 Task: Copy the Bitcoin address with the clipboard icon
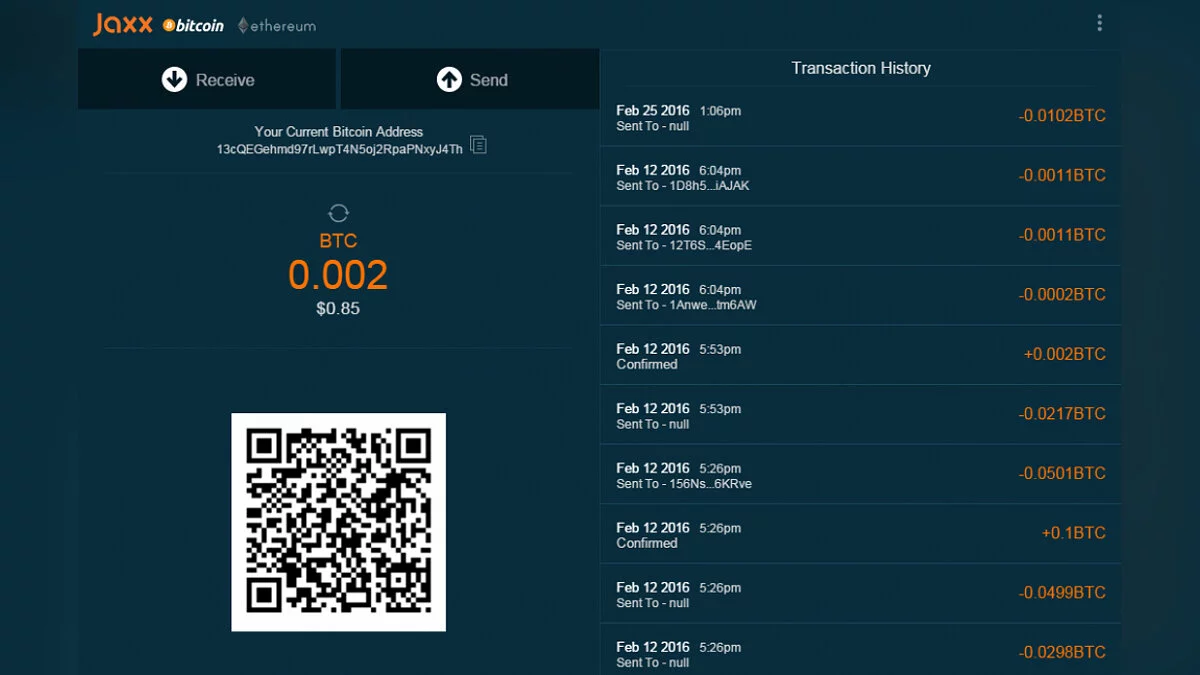point(479,145)
